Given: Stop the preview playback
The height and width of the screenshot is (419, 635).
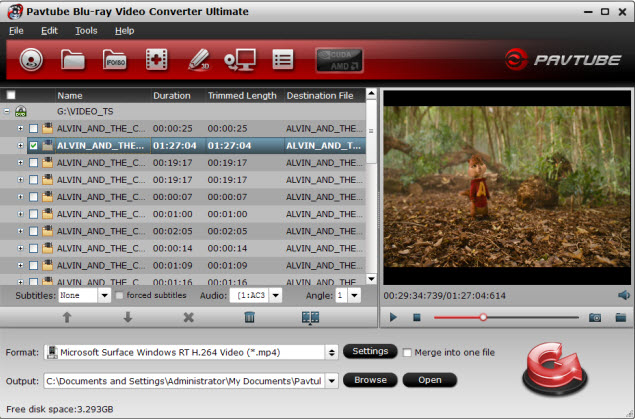Looking at the screenshot, I should (x=417, y=317).
